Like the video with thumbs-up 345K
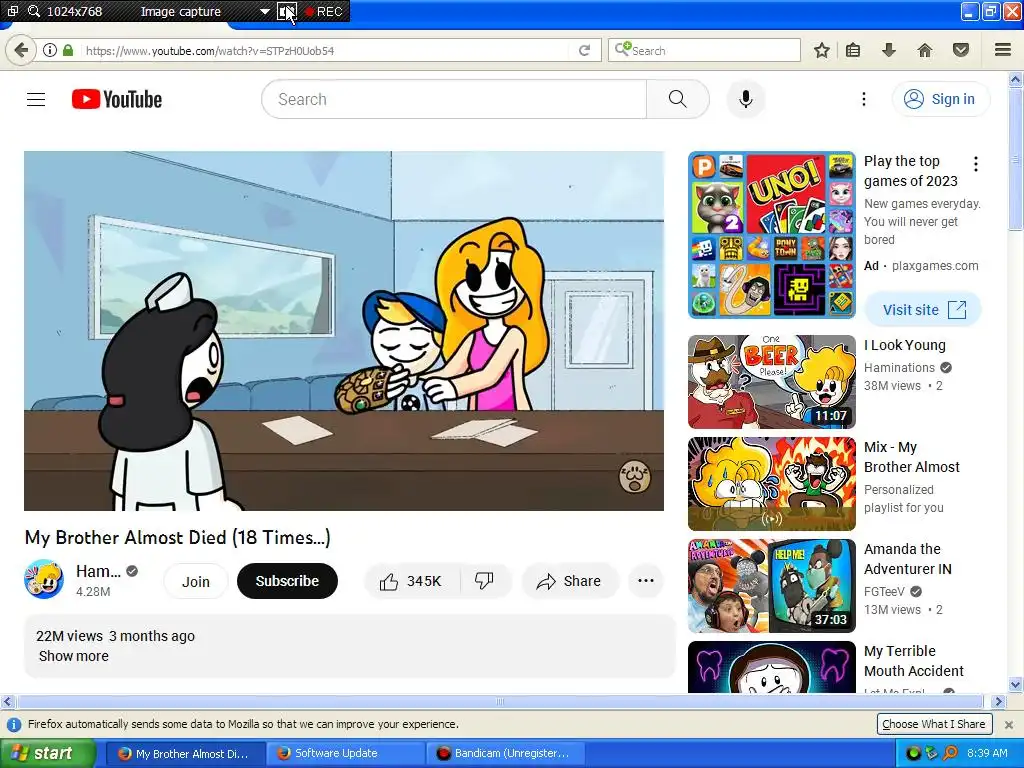This screenshot has width=1024, height=768. 411,581
